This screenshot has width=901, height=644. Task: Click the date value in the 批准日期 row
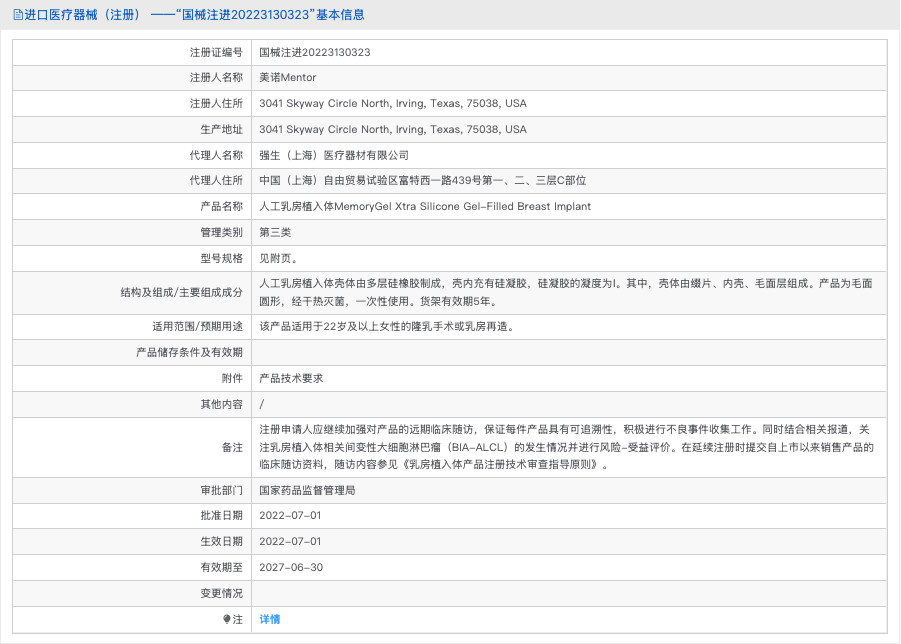(x=290, y=516)
